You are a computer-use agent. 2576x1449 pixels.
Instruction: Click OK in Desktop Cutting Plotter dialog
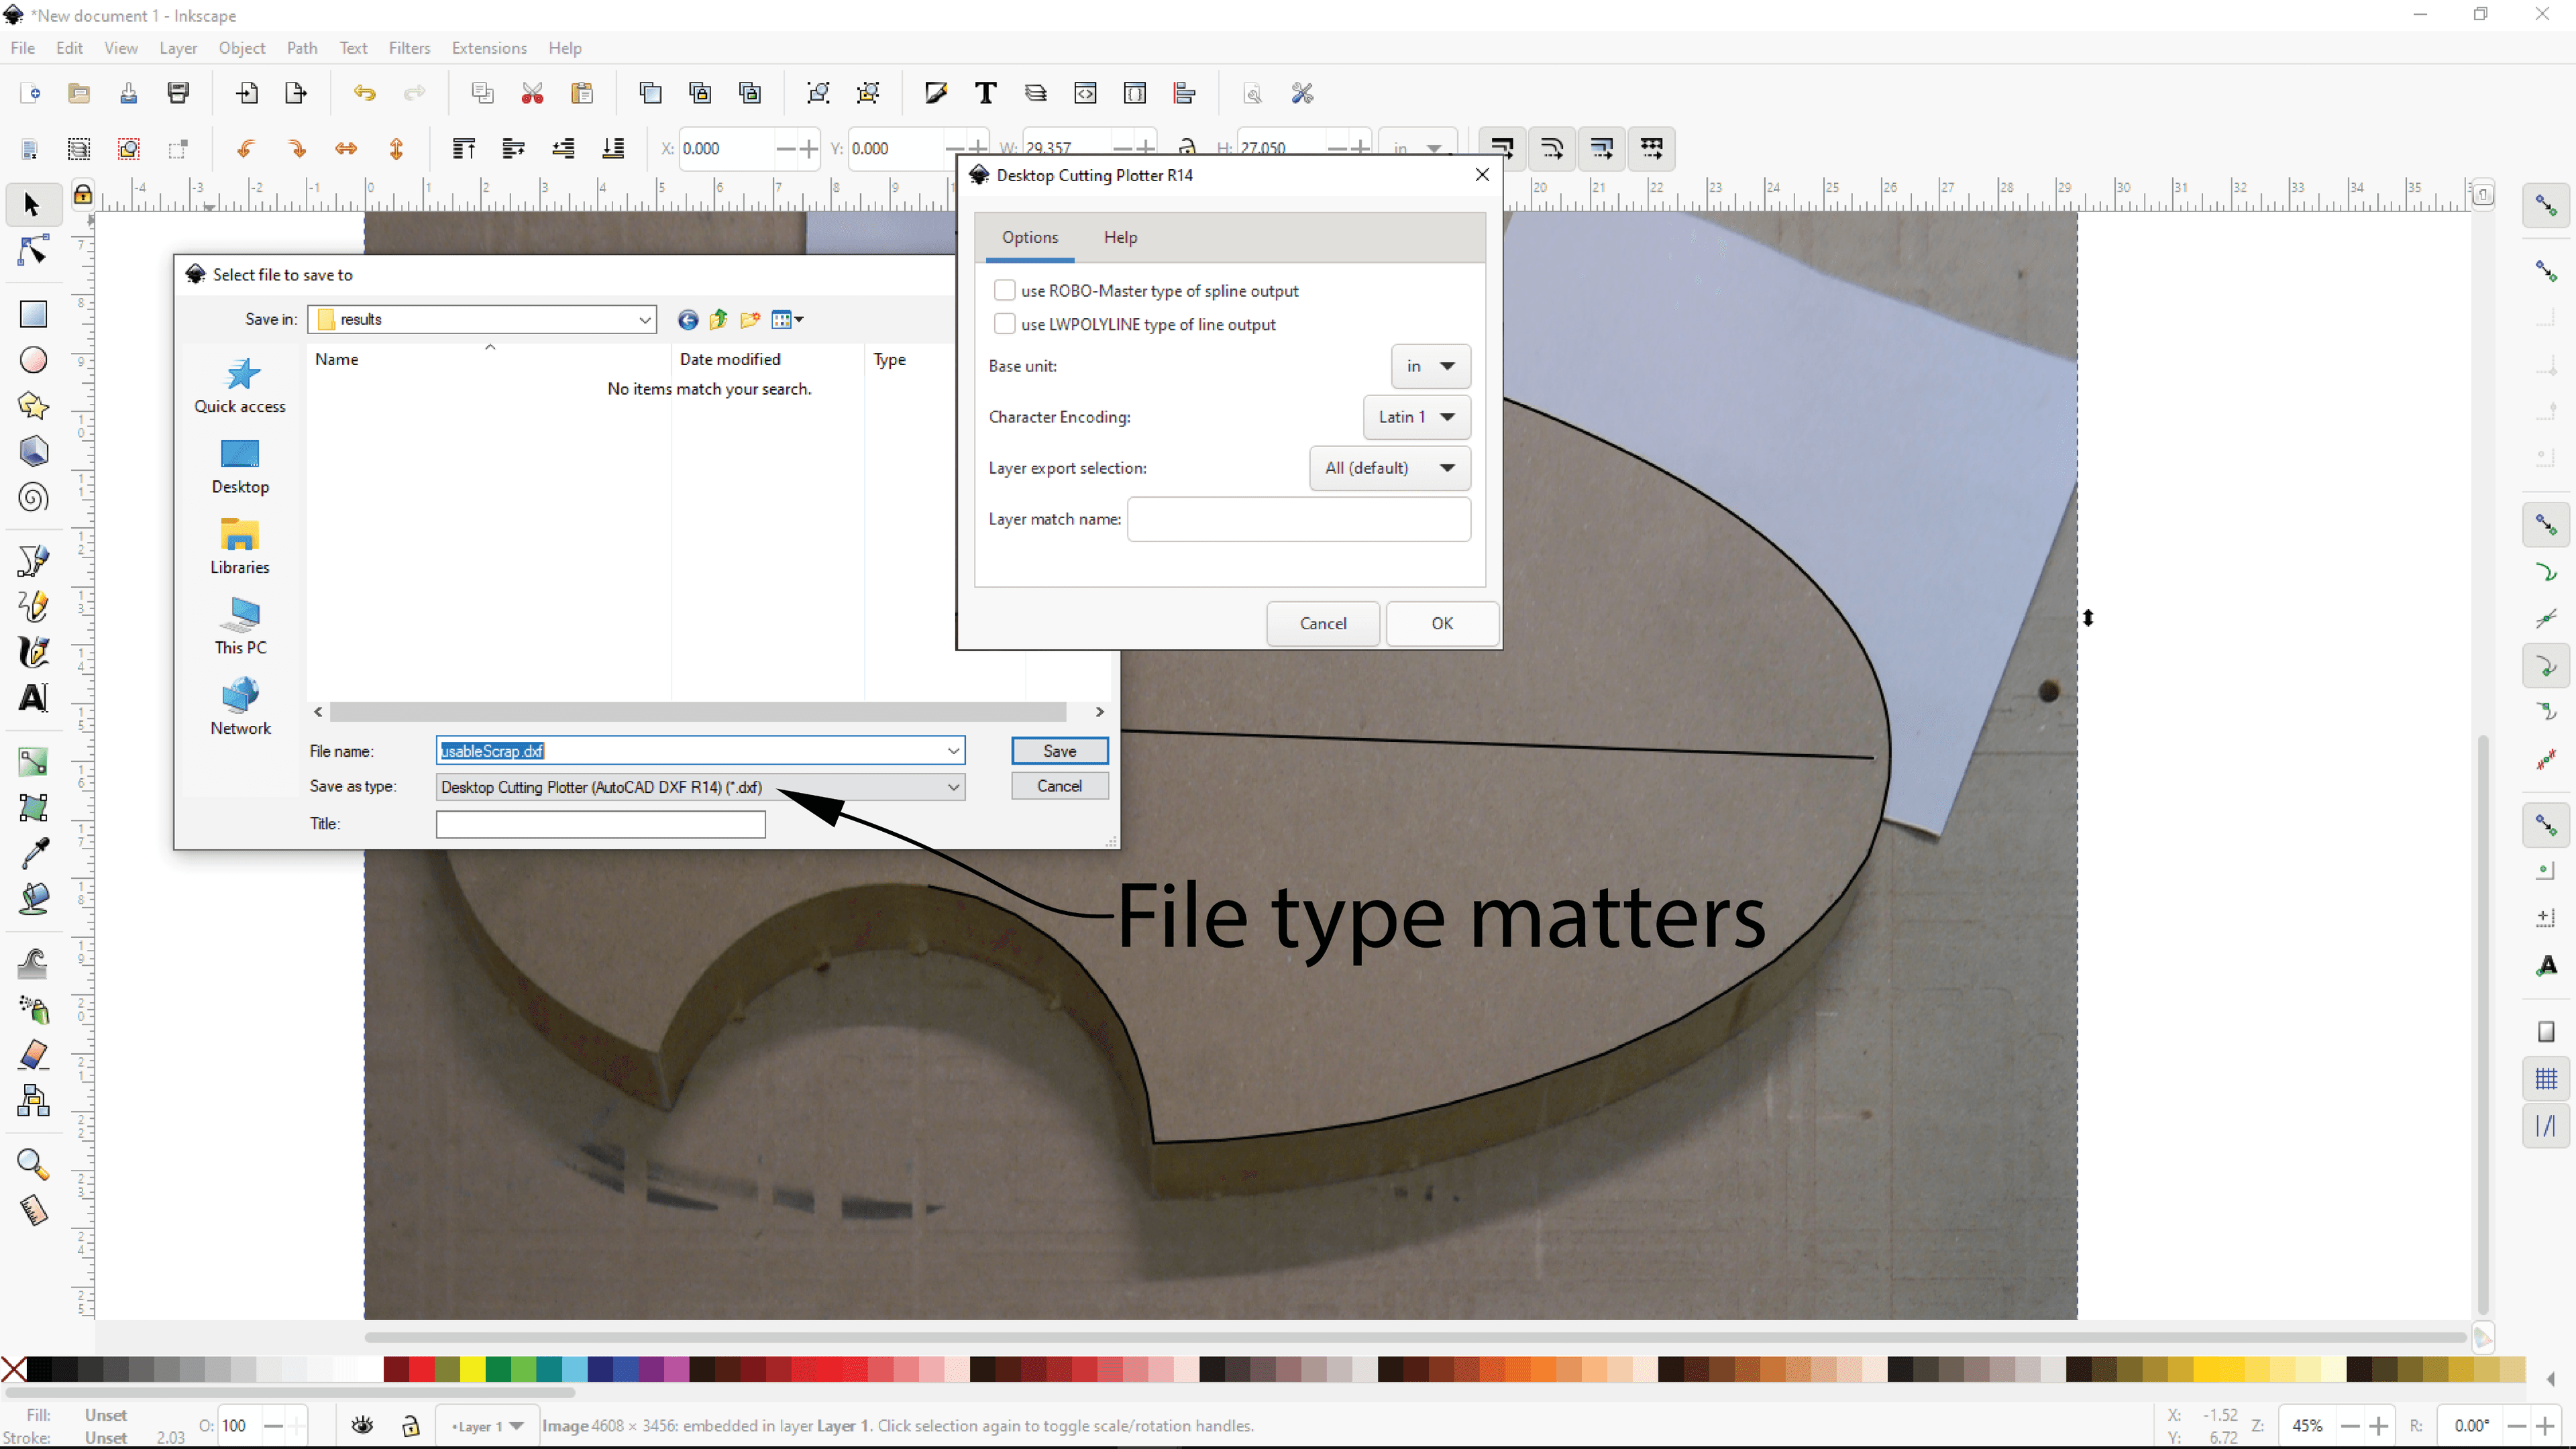tap(1442, 623)
